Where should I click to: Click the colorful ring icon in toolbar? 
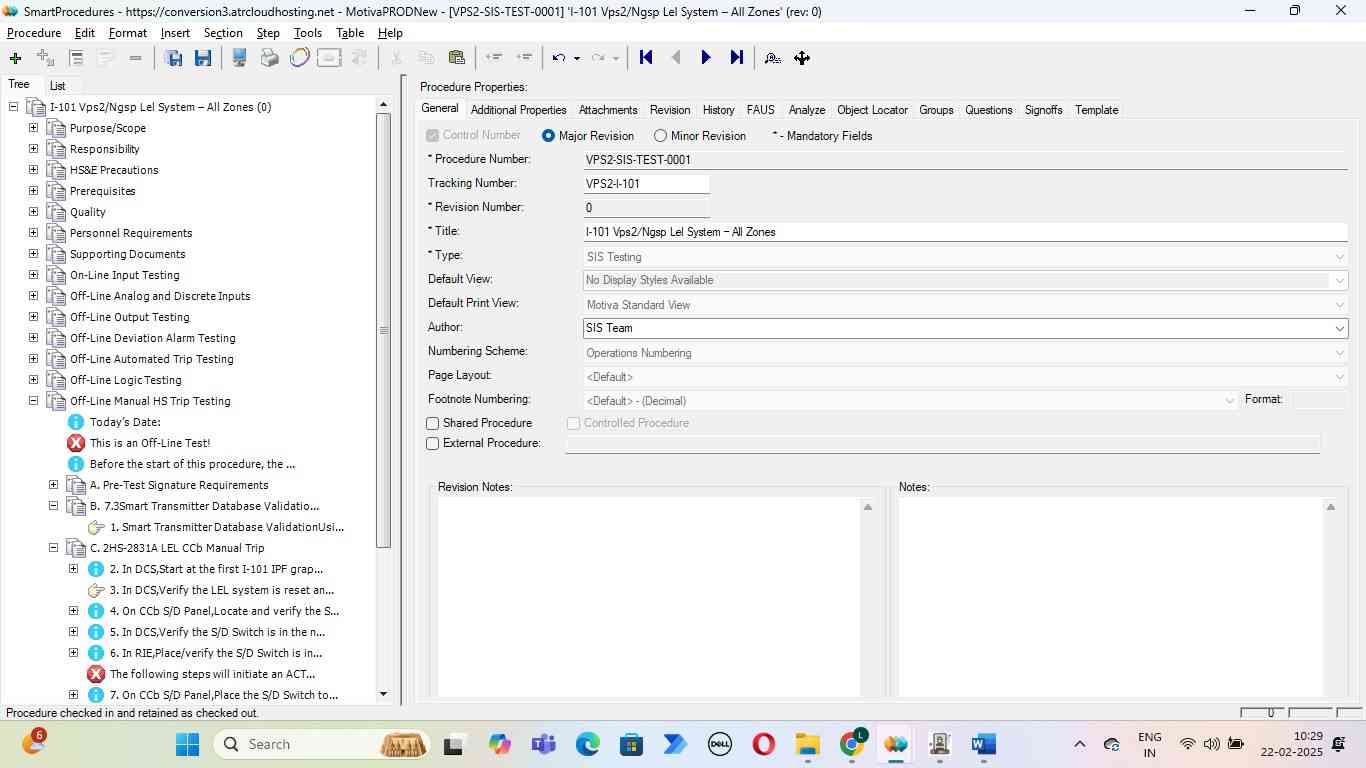tap(299, 58)
